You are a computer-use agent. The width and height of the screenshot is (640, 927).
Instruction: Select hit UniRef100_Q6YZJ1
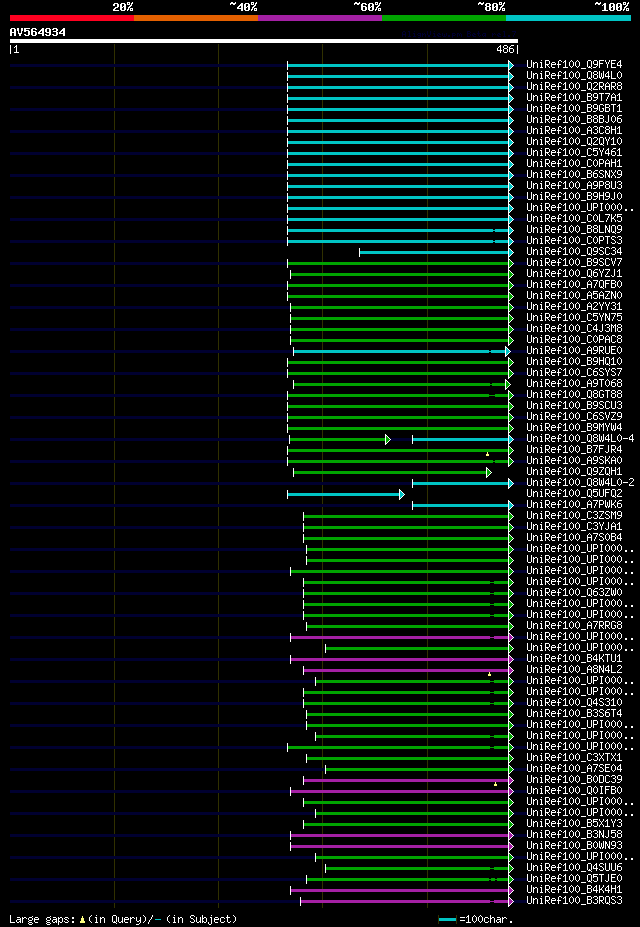574,274
